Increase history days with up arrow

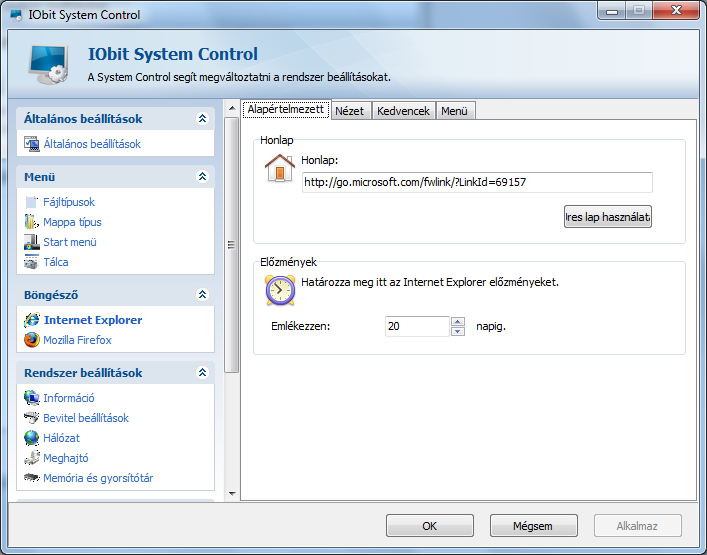pyautogui.click(x=458, y=321)
